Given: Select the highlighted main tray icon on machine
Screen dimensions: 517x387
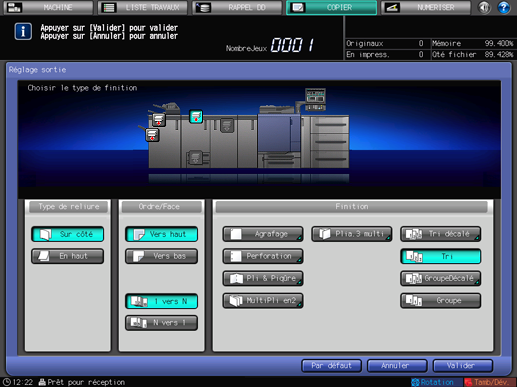Looking at the screenshot, I should [x=196, y=116].
